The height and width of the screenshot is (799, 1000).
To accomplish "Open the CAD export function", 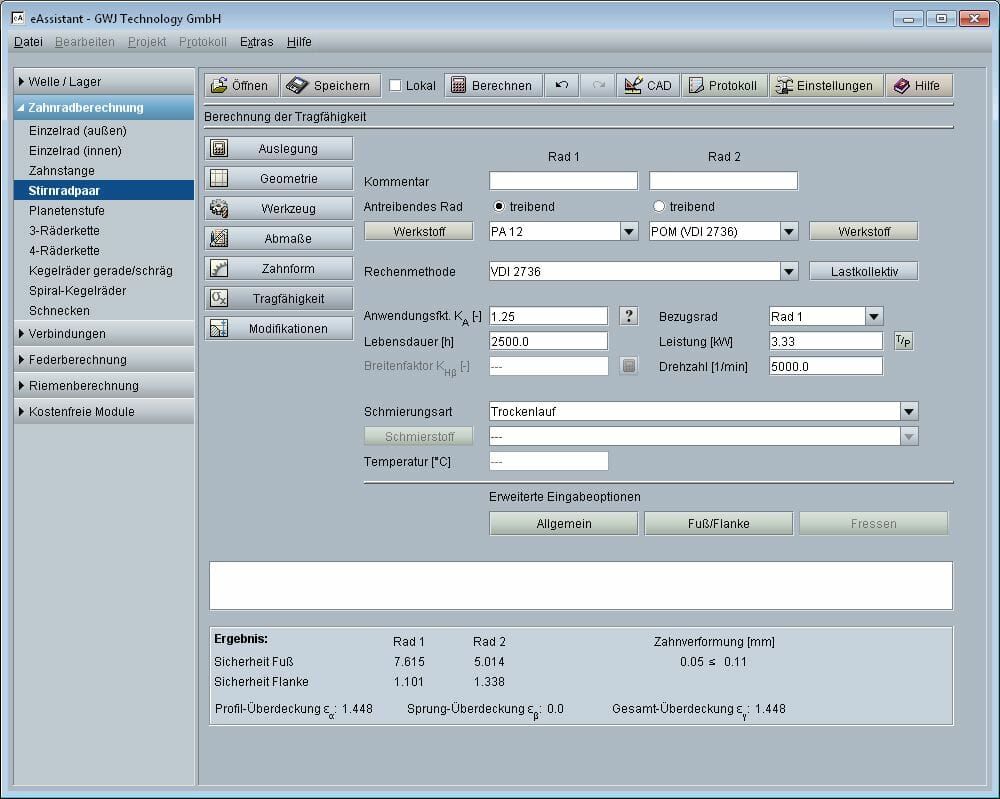I will 648,85.
